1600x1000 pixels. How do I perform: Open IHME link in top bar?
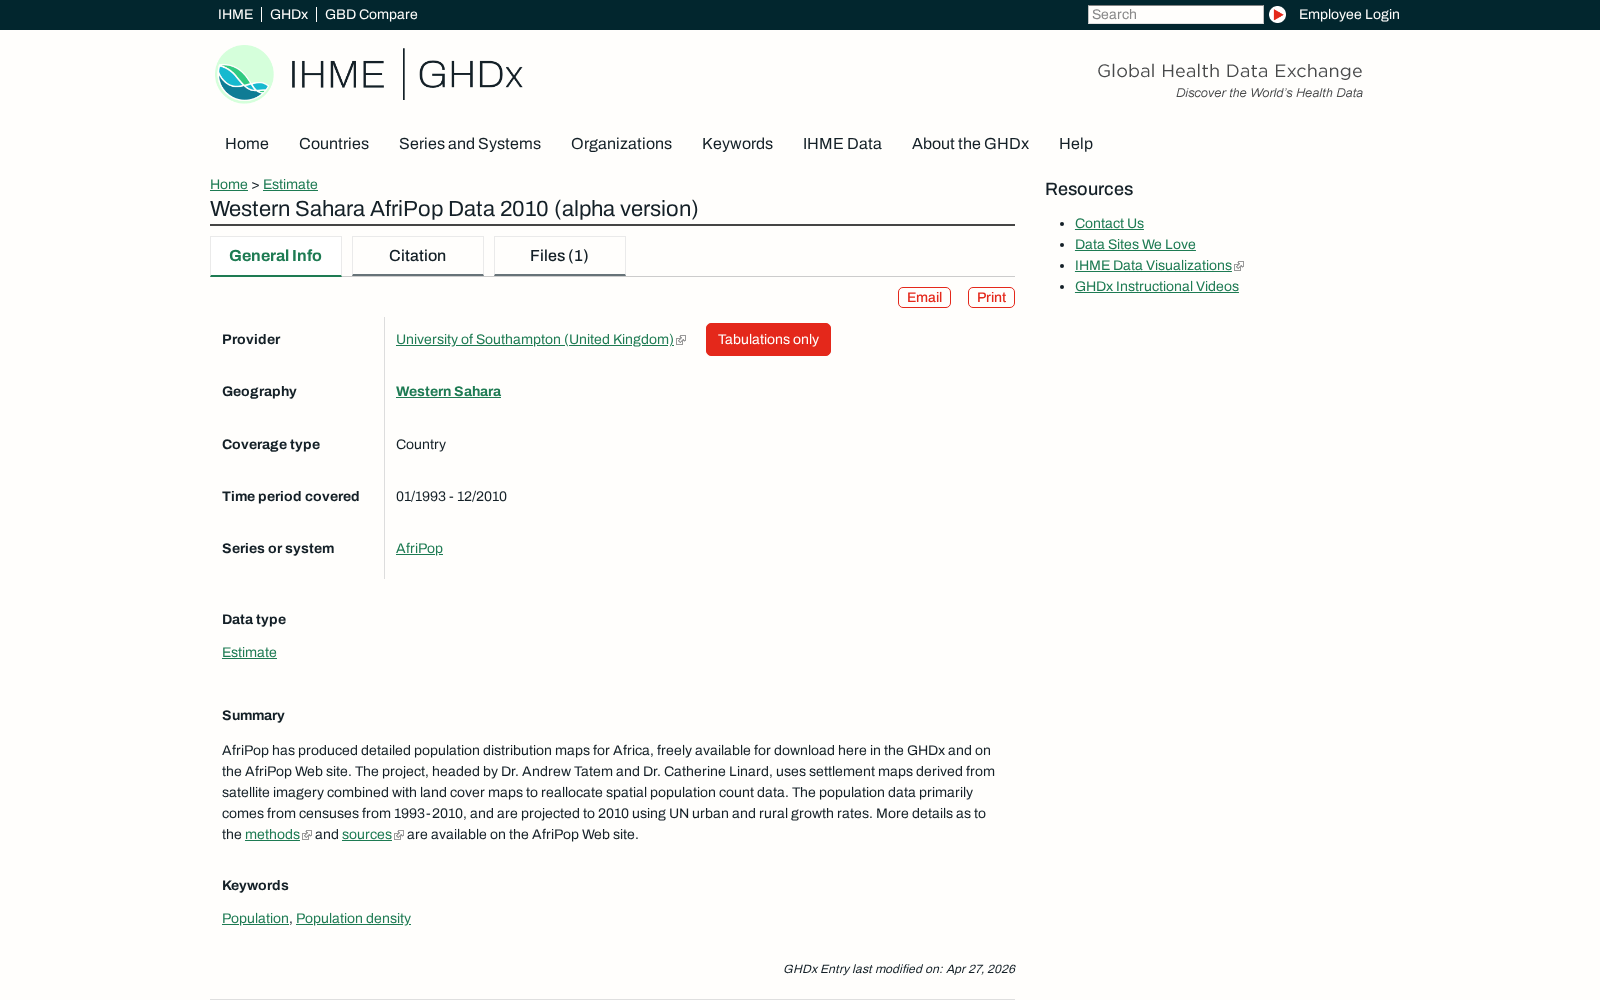[235, 14]
